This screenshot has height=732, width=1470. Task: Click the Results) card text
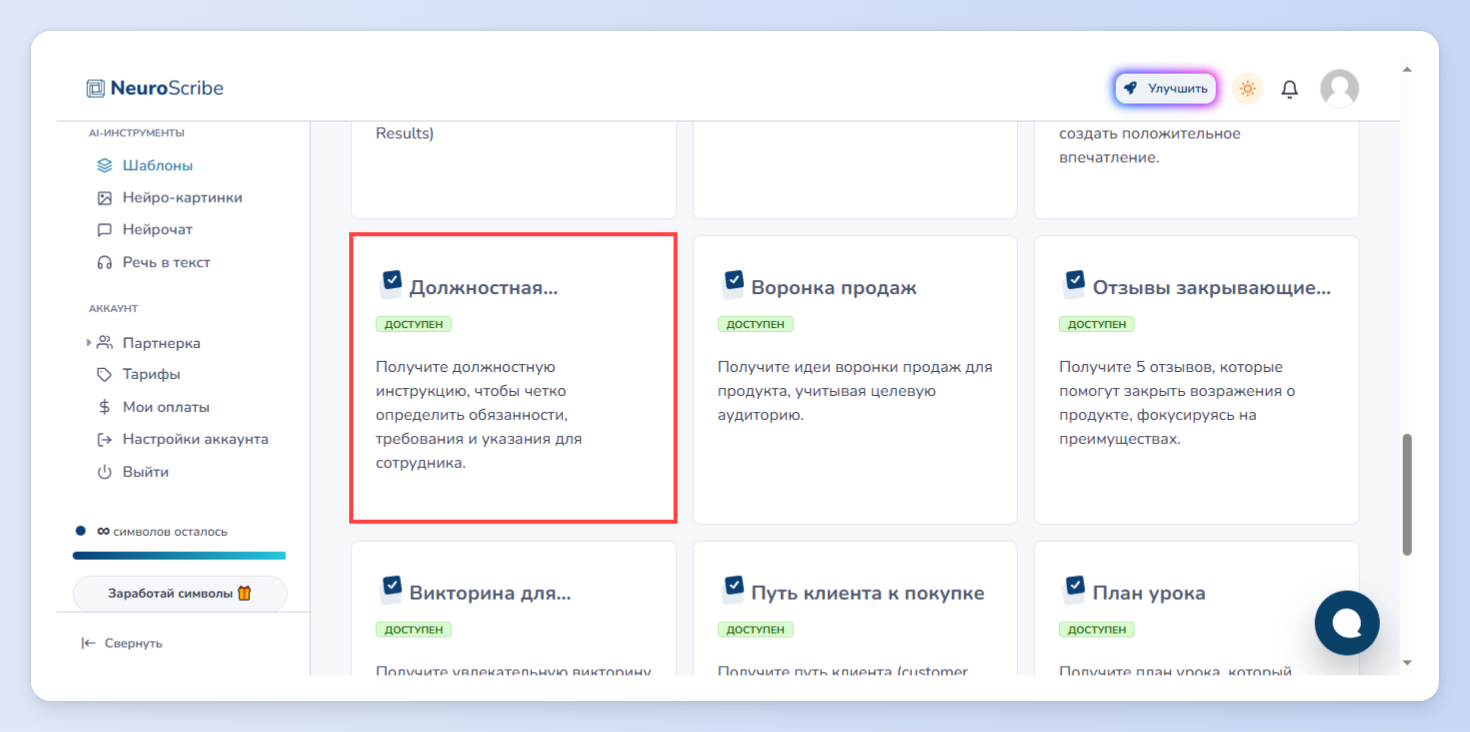click(405, 133)
